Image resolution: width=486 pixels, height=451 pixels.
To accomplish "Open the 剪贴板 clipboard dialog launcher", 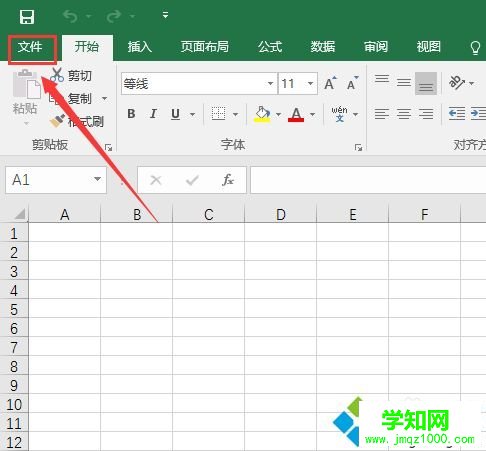I will [108, 147].
